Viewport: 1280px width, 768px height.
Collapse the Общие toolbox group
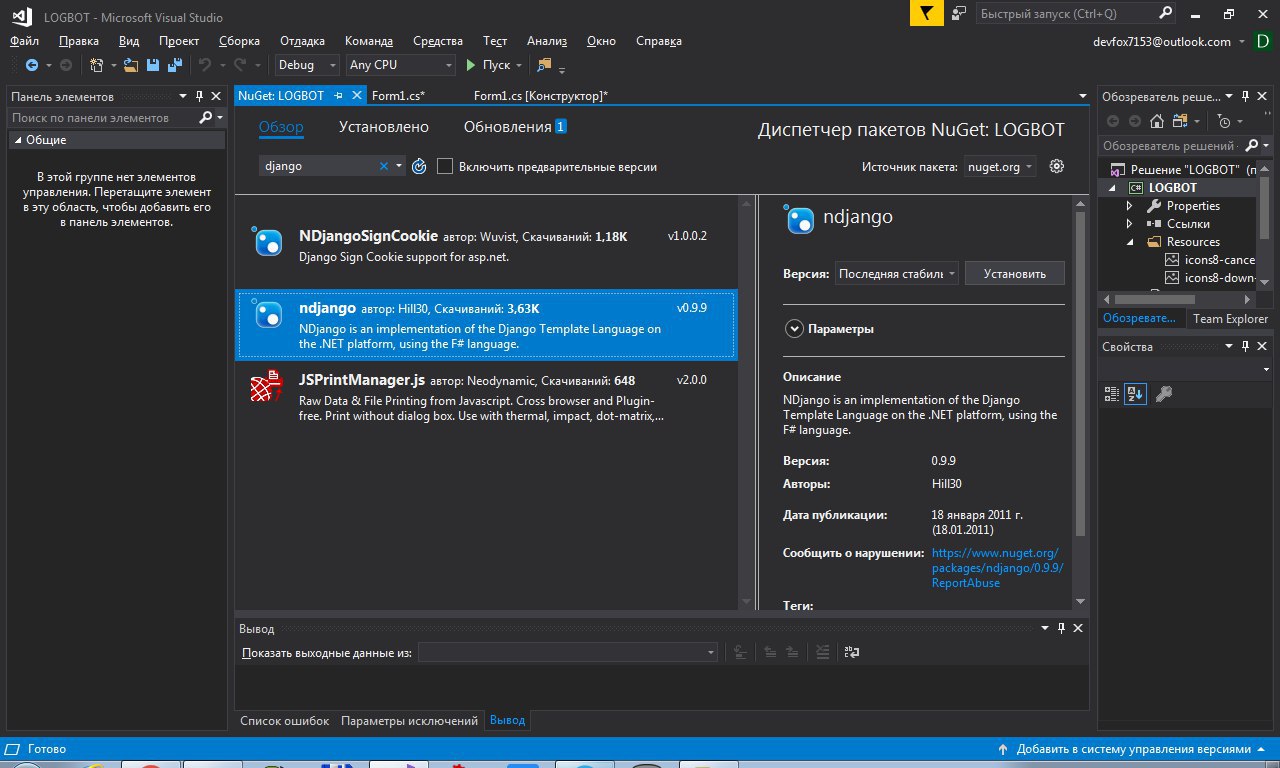[x=18, y=140]
